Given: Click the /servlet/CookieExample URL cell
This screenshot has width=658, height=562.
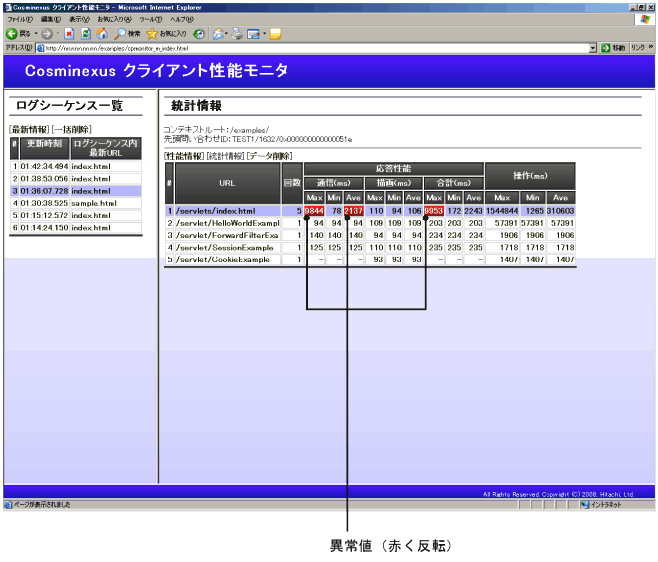Looking at the screenshot, I should click(x=228, y=259).
